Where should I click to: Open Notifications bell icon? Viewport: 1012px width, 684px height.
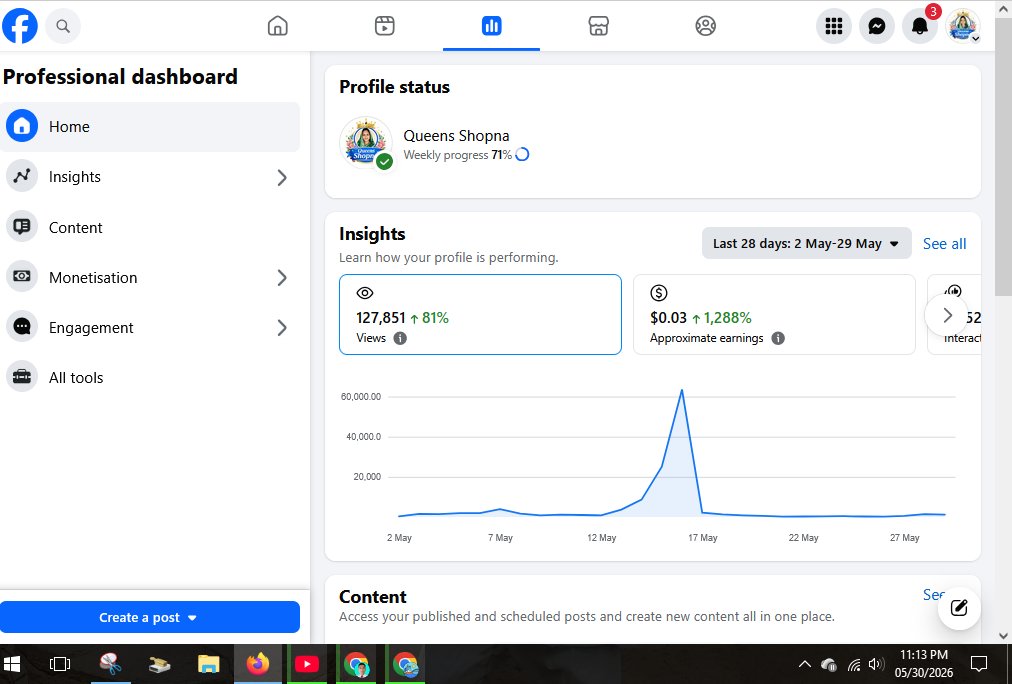[x=920, y=26]
